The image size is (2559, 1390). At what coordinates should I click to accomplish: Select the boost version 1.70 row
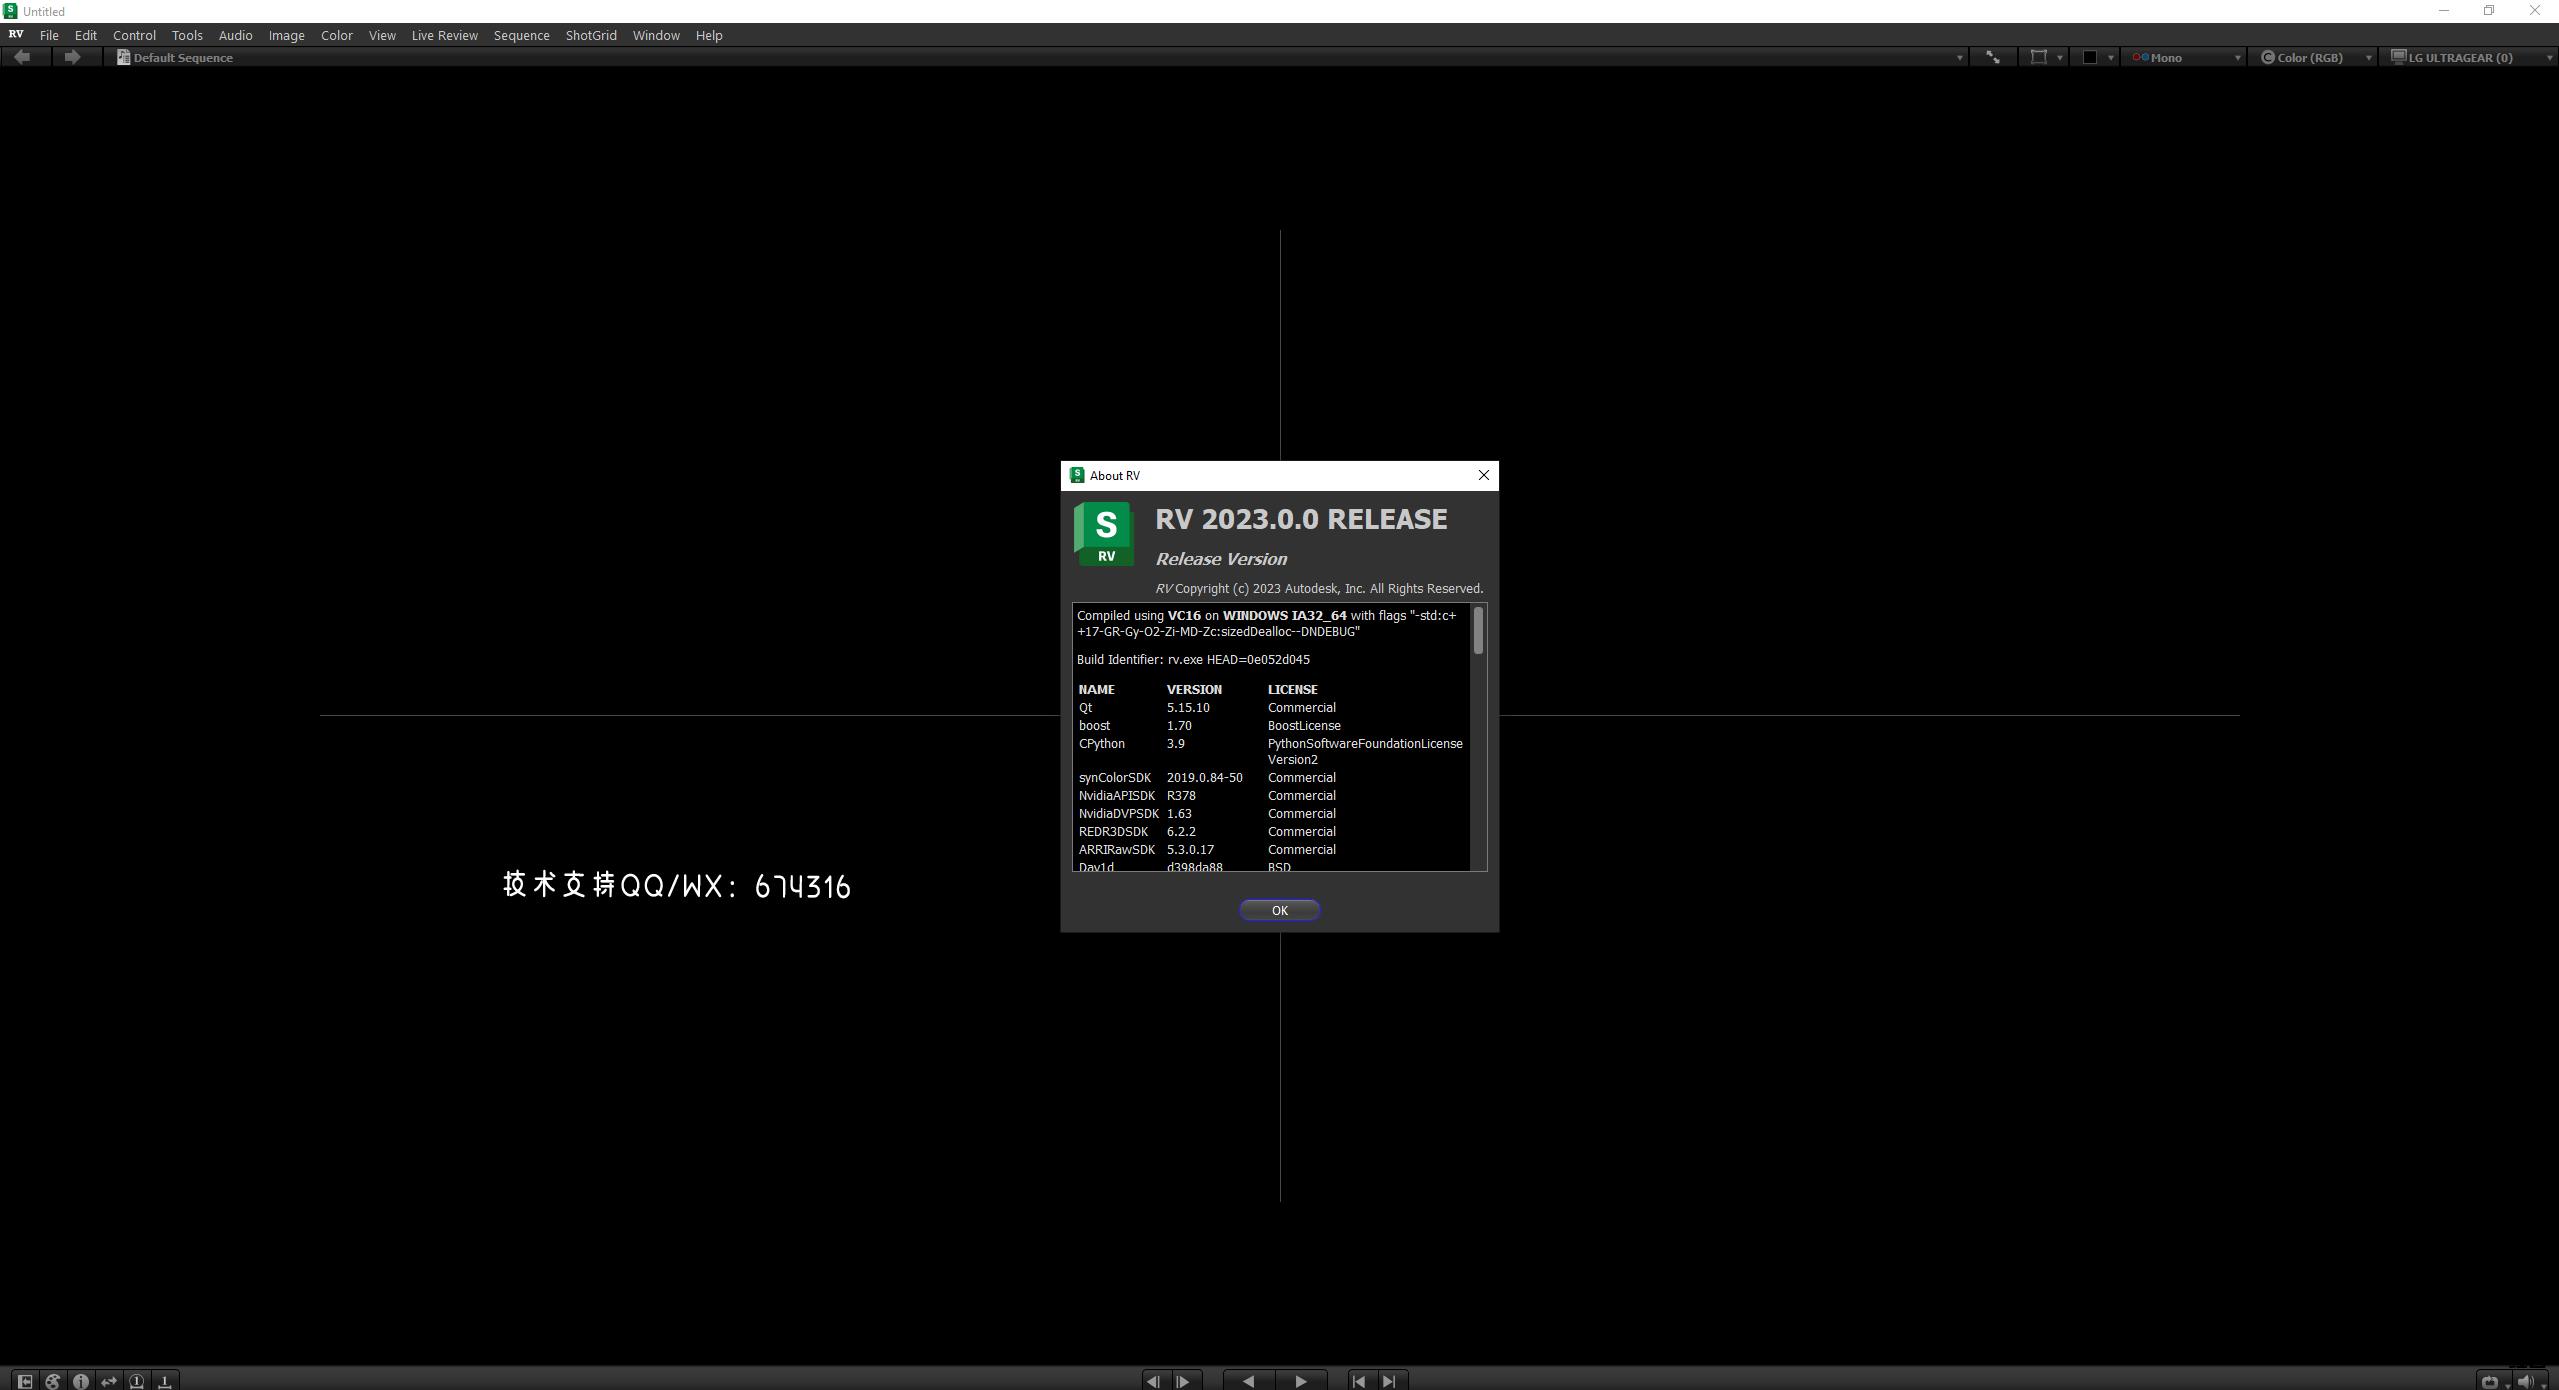1270,726
